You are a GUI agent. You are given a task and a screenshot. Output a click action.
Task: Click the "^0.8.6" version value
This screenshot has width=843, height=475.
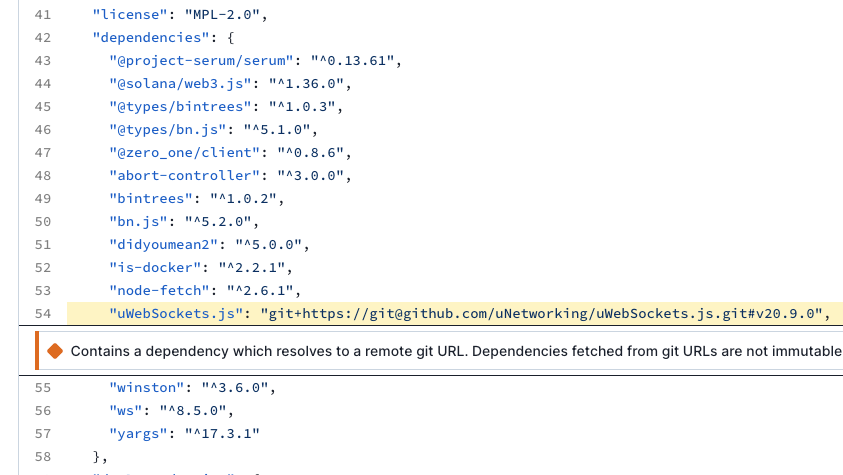[x=311, y=153]
